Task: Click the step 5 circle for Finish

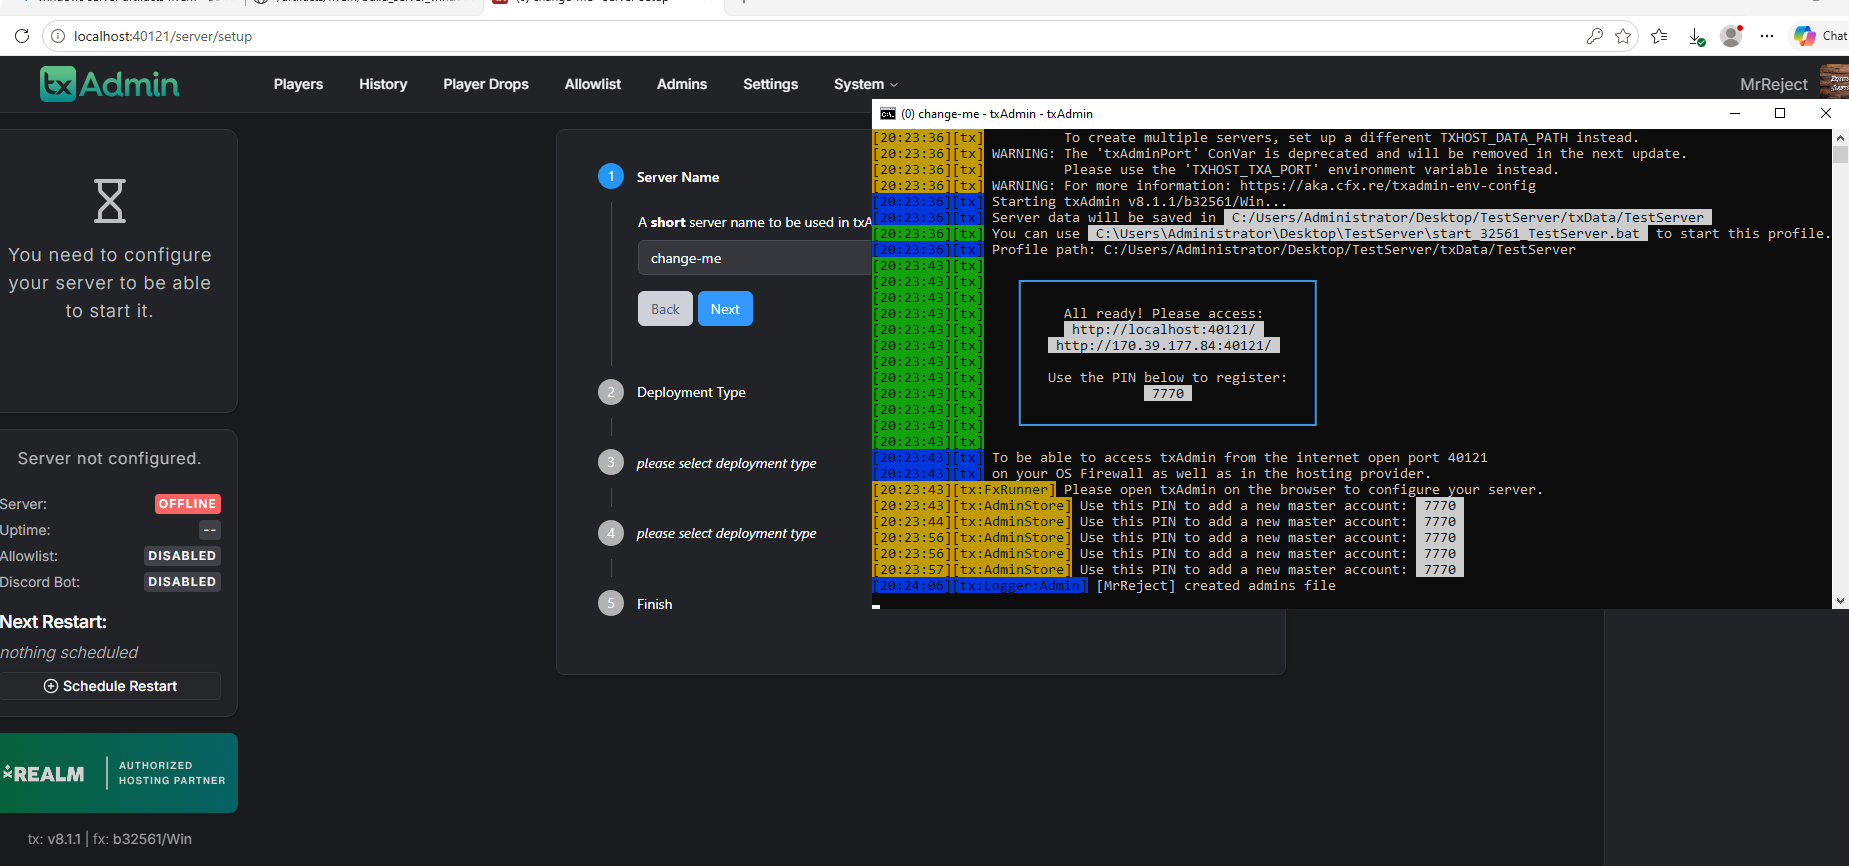Action: pos(611,603)
